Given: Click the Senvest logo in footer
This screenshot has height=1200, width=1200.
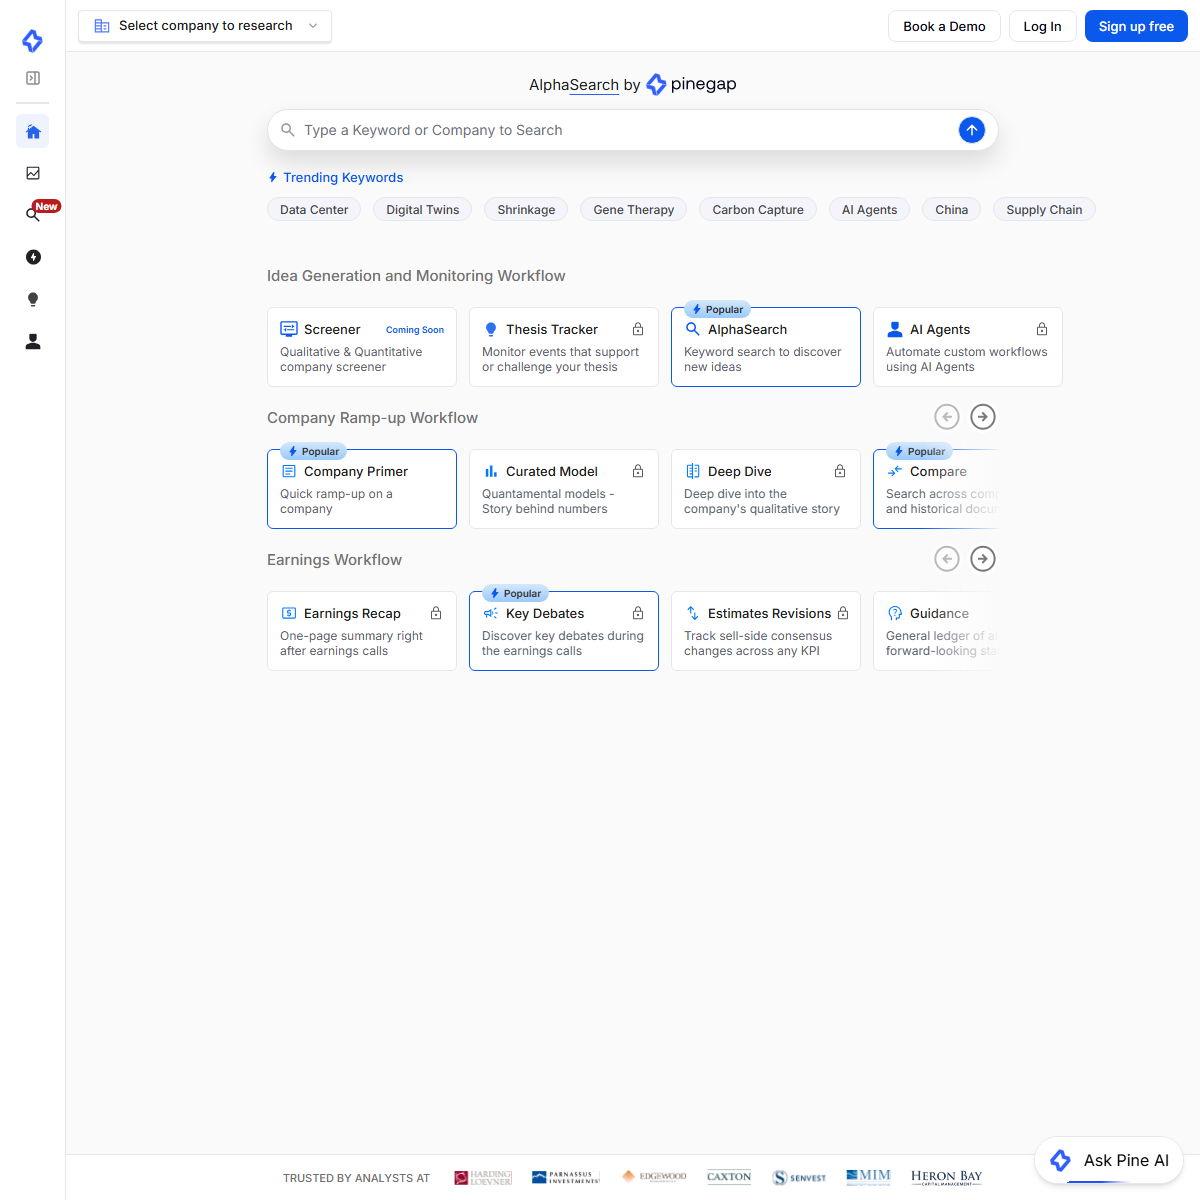Looking at the screenshot, I should pyautogui.click(x=799, y=1177).
